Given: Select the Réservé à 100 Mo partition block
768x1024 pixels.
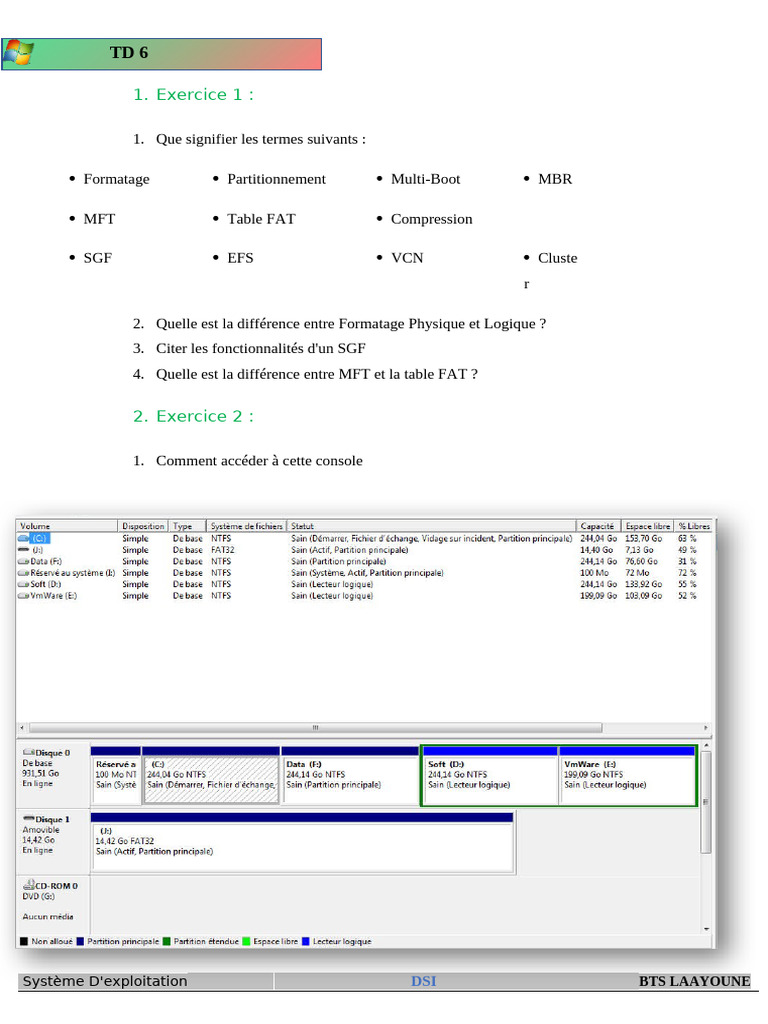Looking at the screenshot, I should click(x=116, y=776).
